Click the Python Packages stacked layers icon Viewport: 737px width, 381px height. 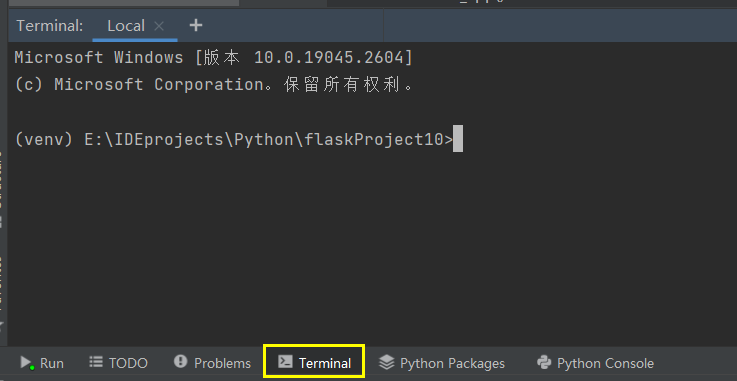[x=386, y=362]
